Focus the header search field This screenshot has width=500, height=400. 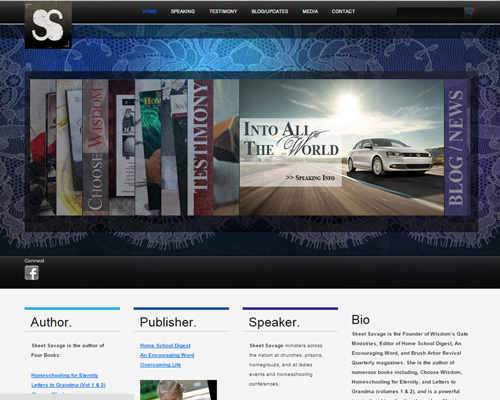point(430,12)
